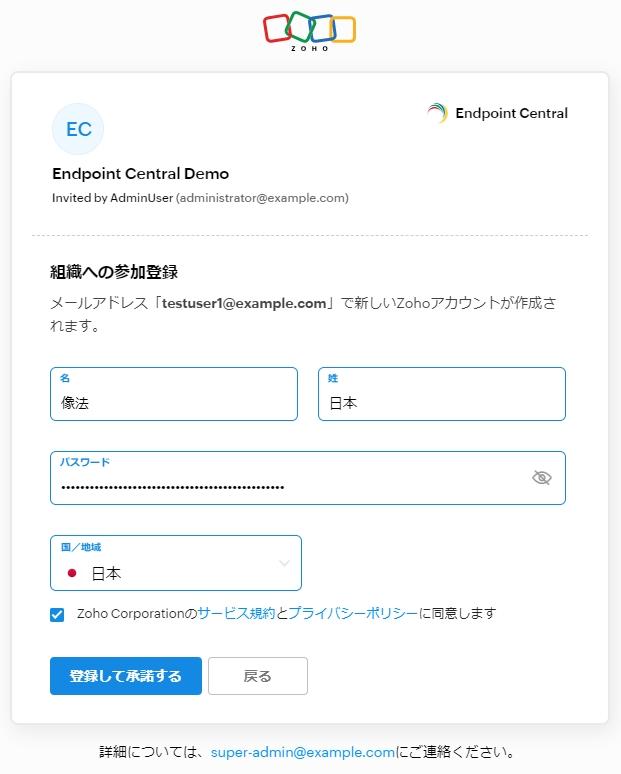Focus the 姓 last name field
This screenshot has width=621, height=774.
pos(441,403)
